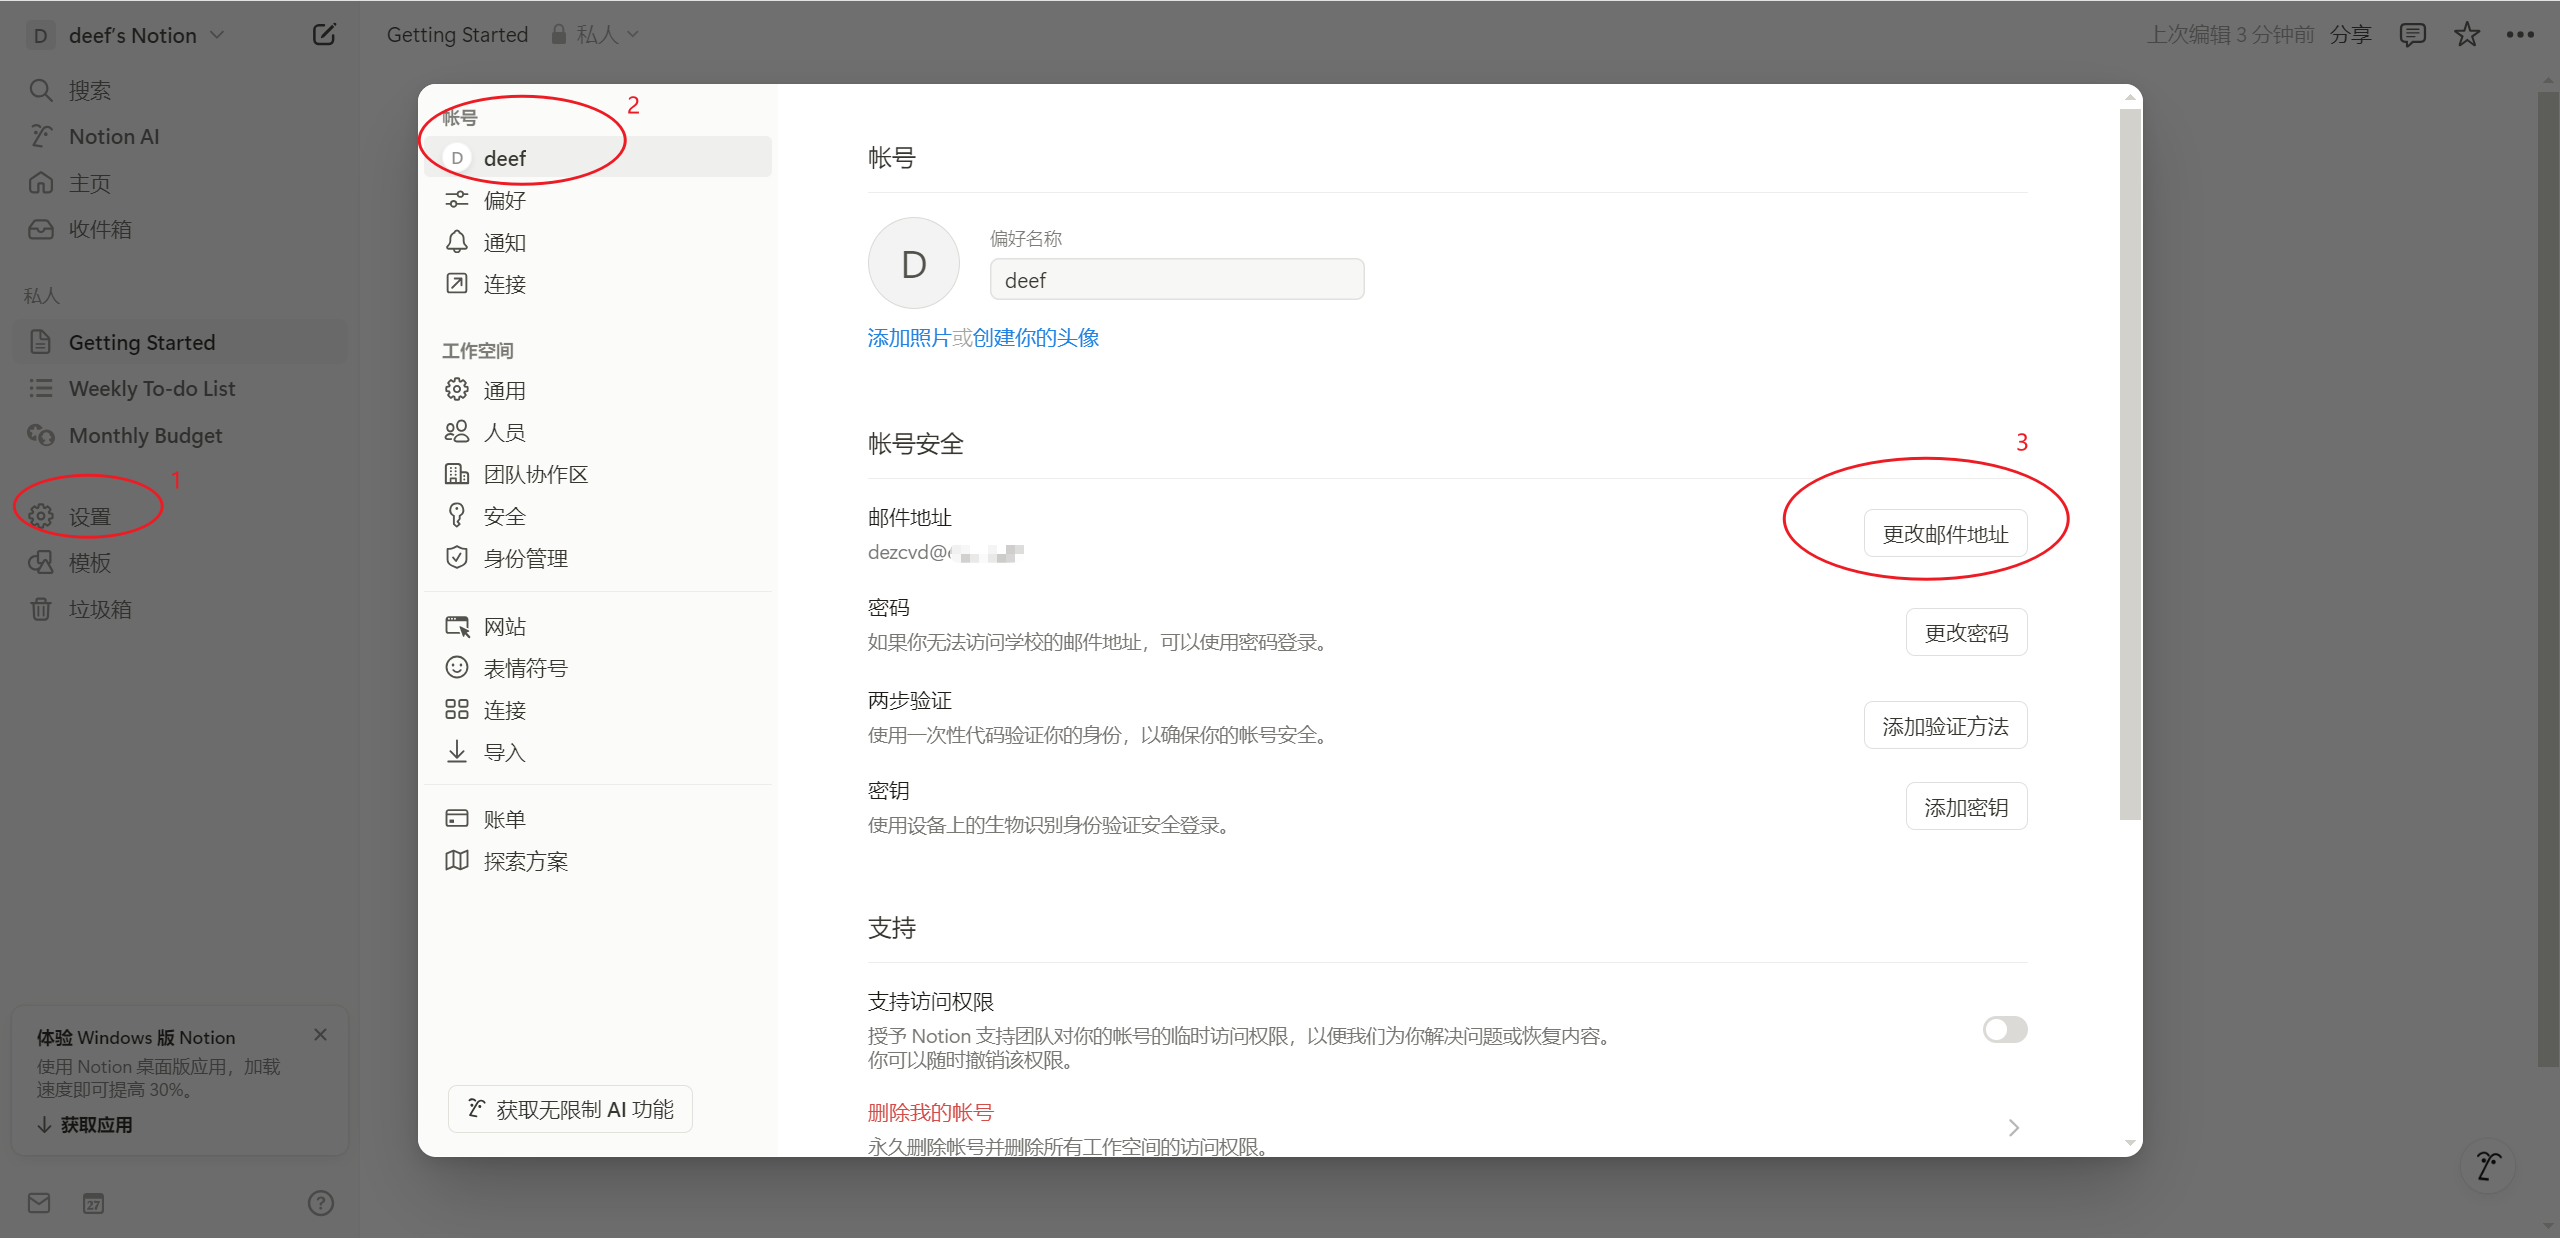Close the Windows Notion app promo
The width and height of the screenshot is (2560, 1238).
tap(320, 1035)
